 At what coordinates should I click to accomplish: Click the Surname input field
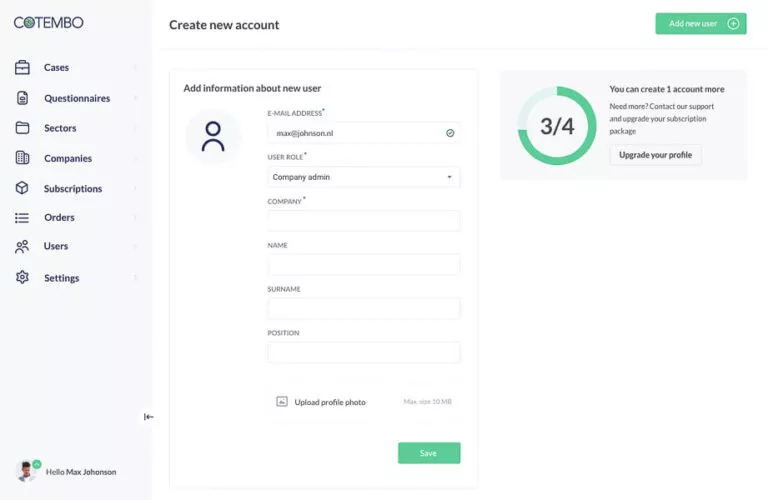pyautogui.click(x=363, y=309)
